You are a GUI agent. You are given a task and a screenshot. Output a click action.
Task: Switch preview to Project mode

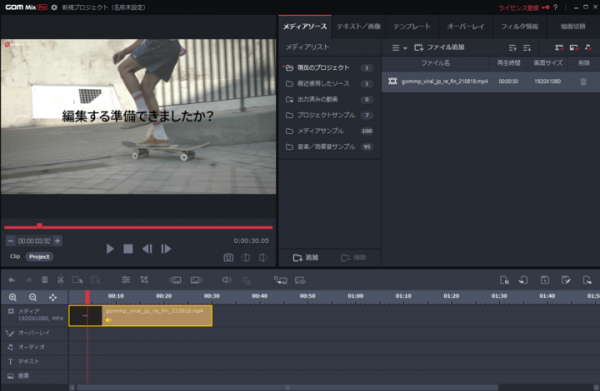click(x=39, y=257)
